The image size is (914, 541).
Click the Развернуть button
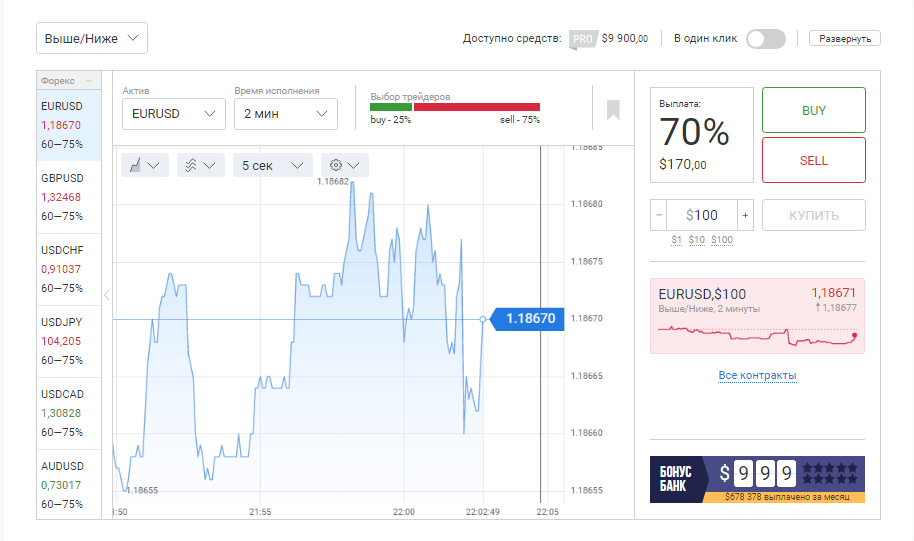tap(844, 39)
